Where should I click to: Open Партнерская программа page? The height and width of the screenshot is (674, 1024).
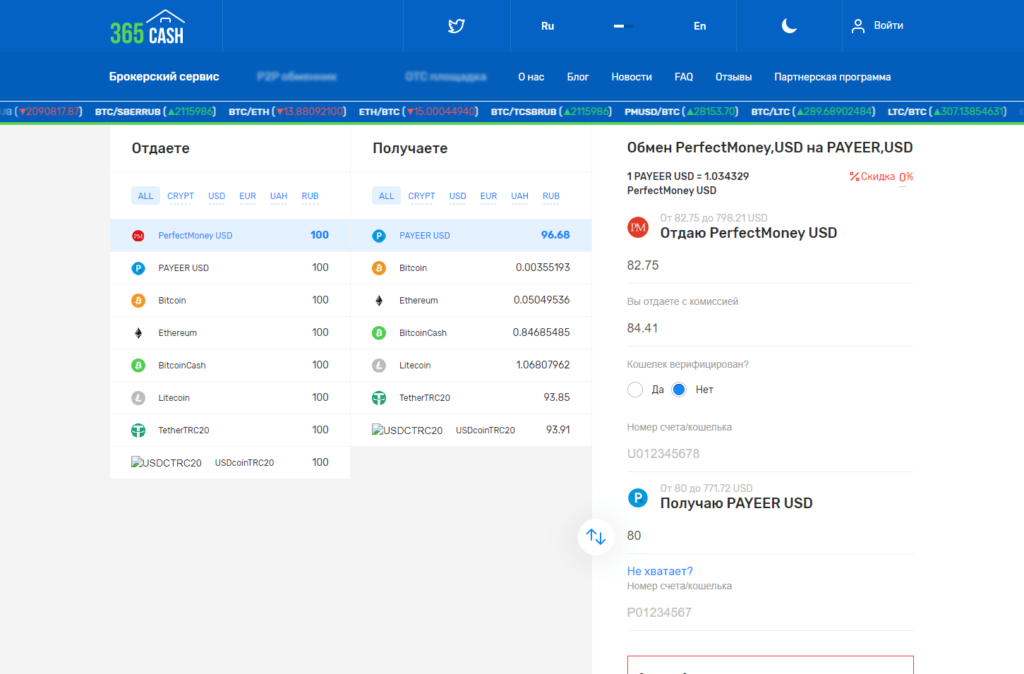[833, 77]
